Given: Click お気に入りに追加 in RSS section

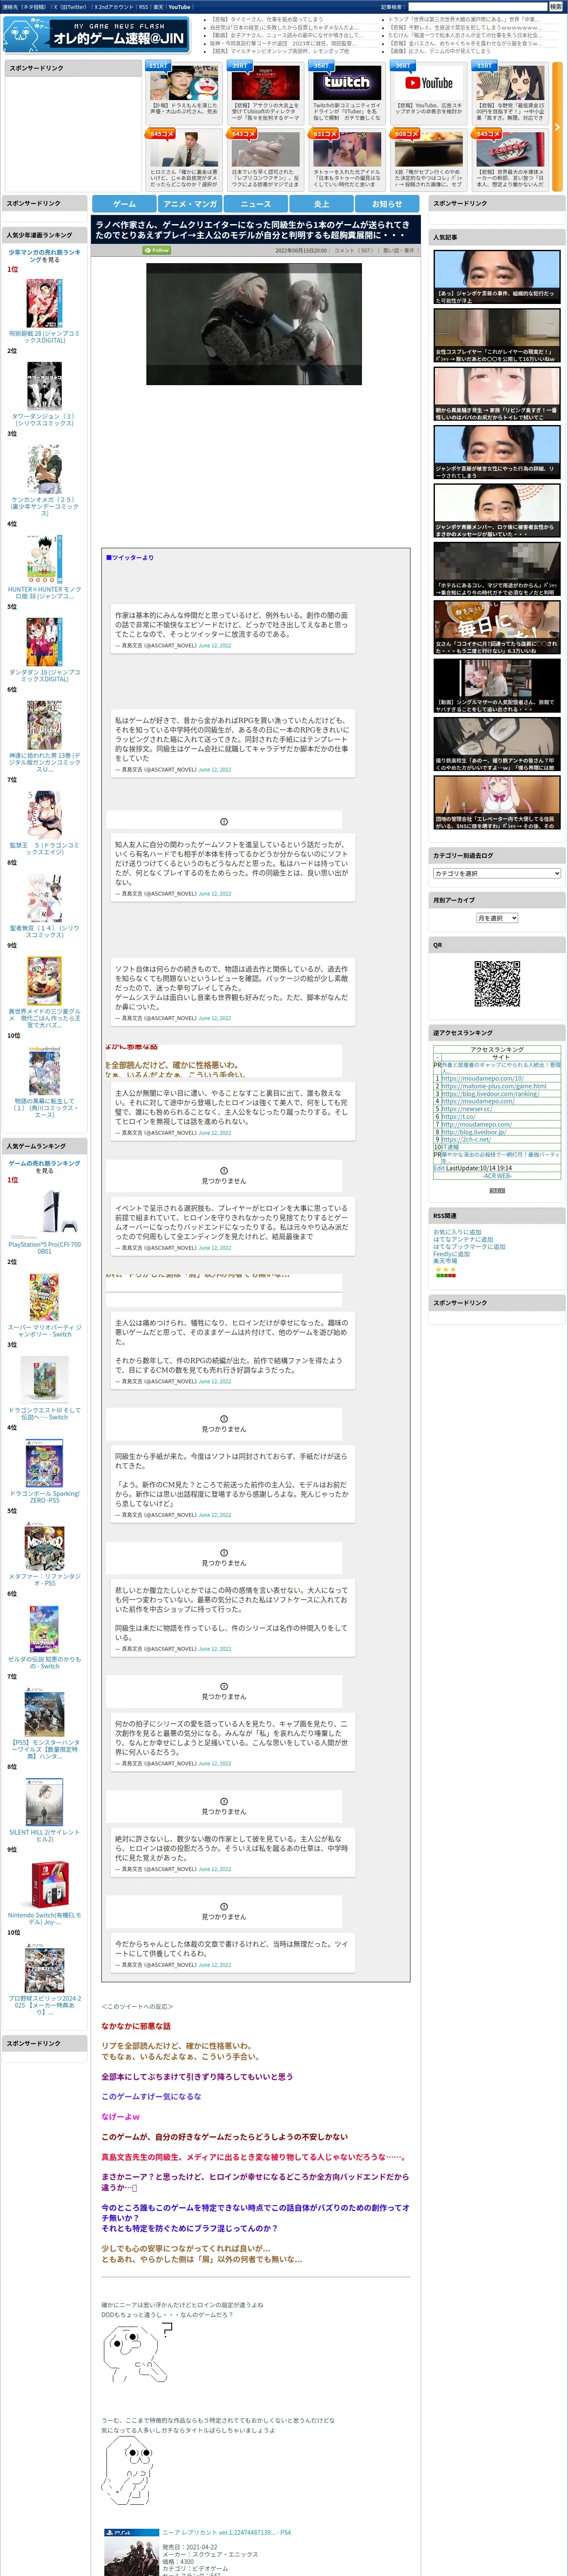Looking at the screenshot, I should pos(457,1233).
